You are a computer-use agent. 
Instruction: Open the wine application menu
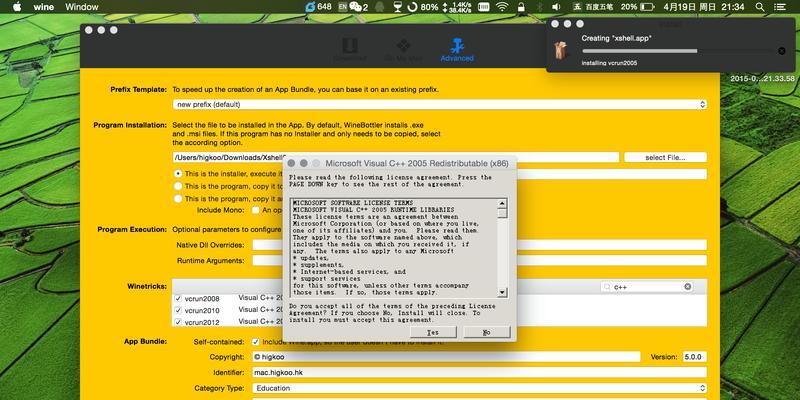44,7
